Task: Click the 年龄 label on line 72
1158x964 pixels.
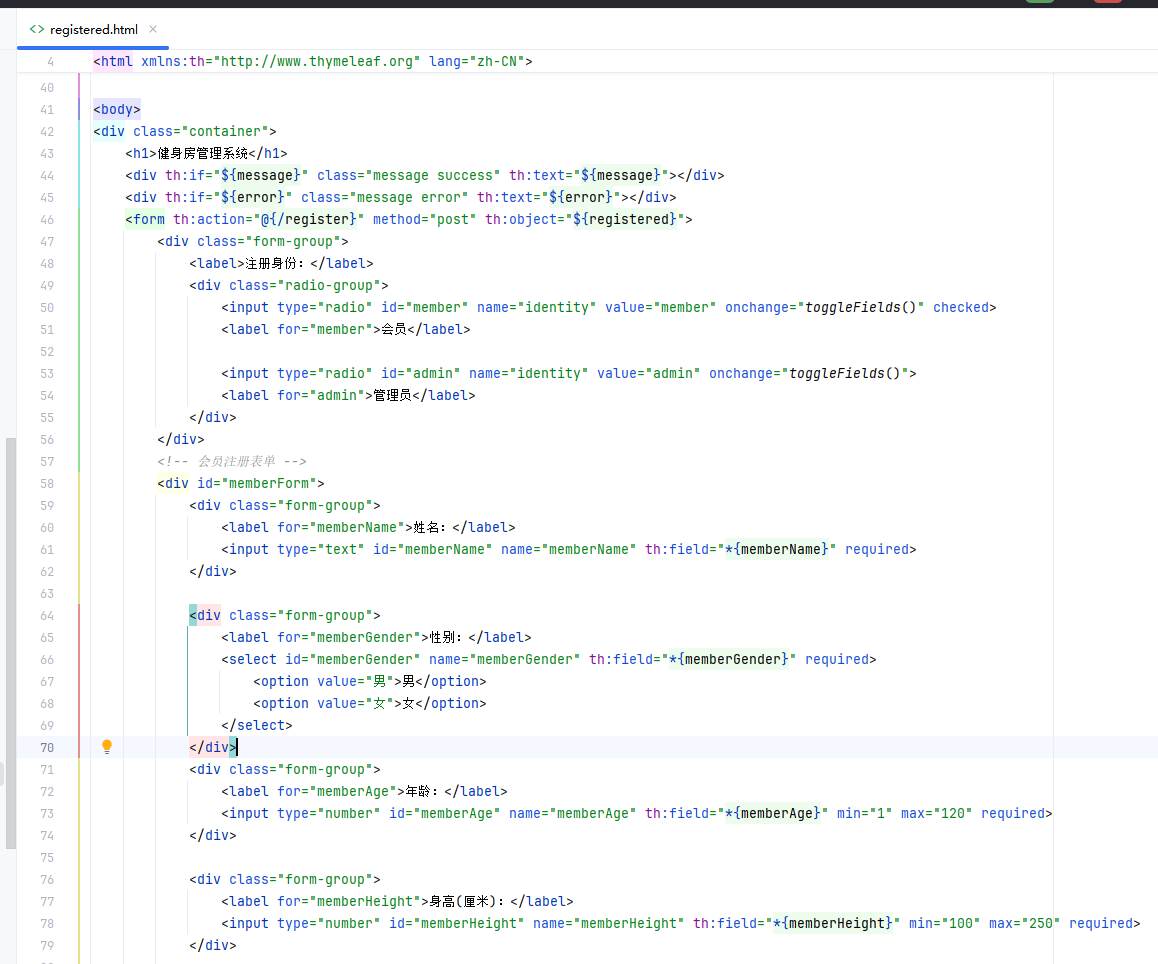Action: [364, 791]
